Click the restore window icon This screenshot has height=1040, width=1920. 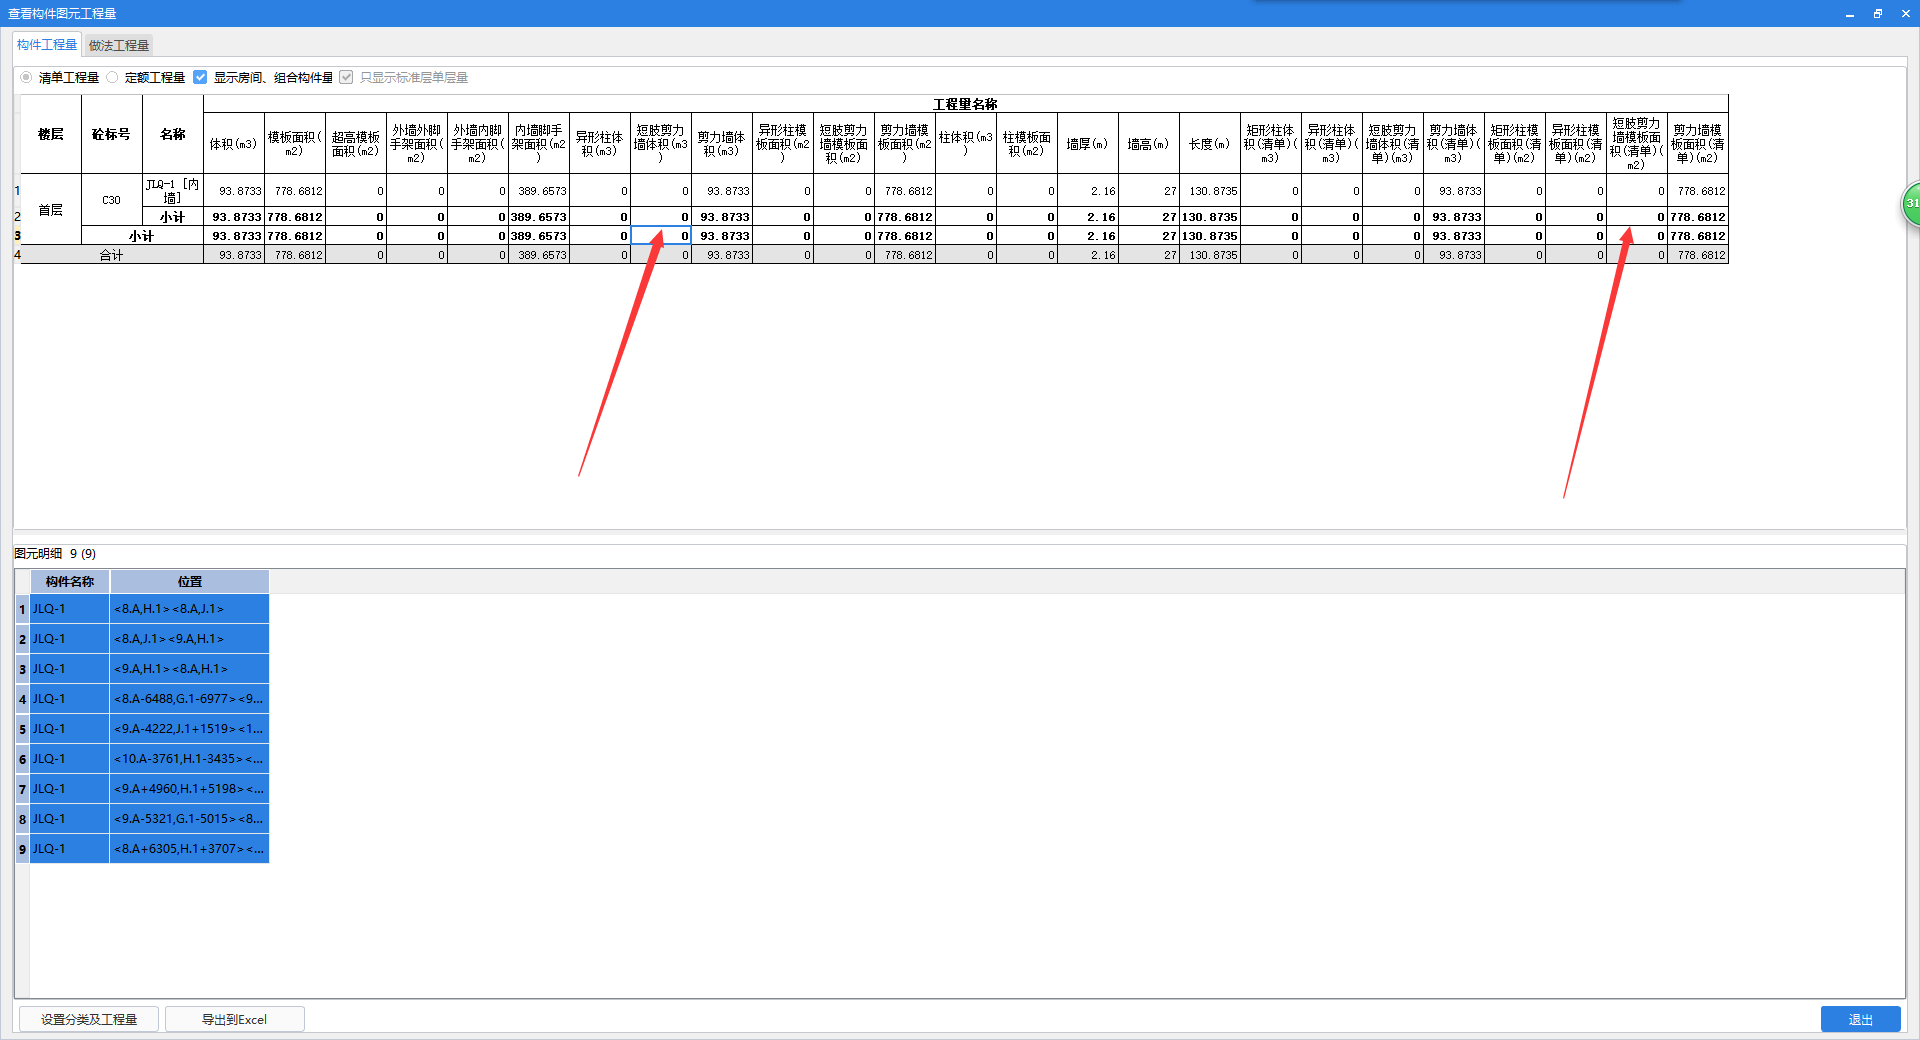tap(1878, 14)
